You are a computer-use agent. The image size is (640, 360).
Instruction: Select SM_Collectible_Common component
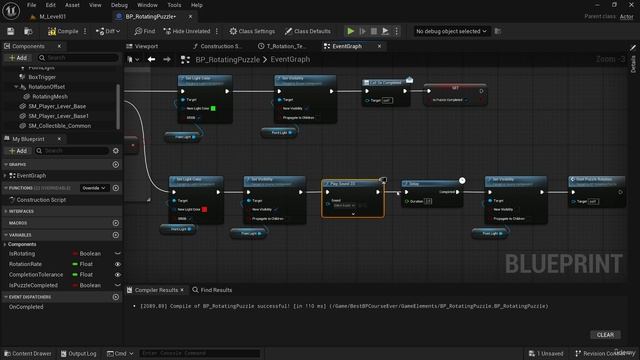[60, 126]
